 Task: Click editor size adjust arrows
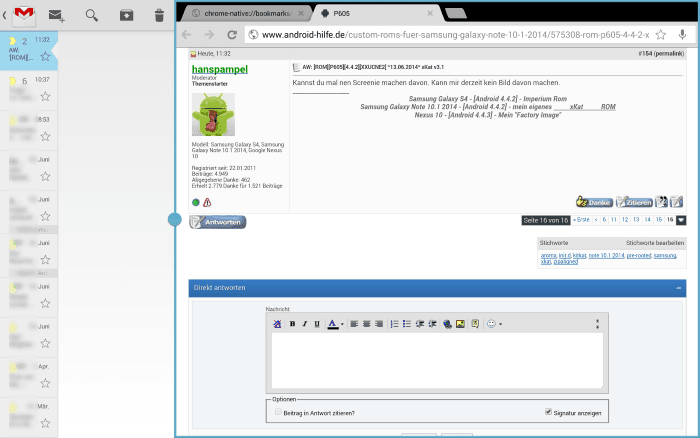(x=597, y=324)
